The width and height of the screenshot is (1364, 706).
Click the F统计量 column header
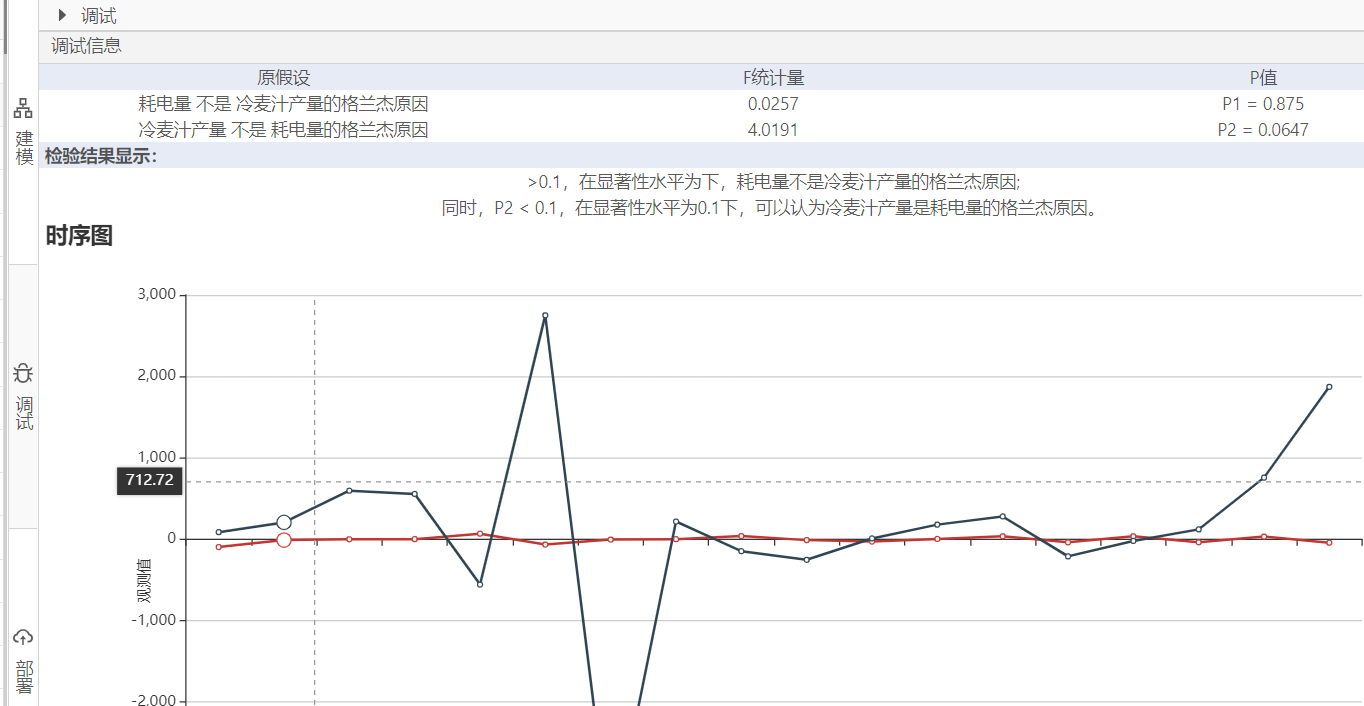[773, 78]
